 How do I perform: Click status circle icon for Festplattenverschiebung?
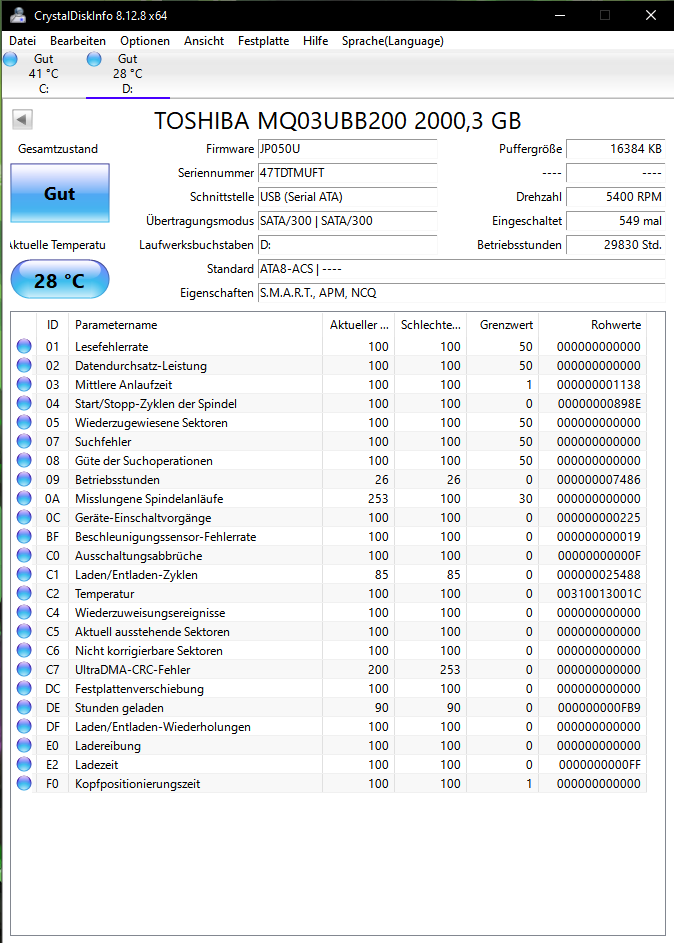click(24, 688)
